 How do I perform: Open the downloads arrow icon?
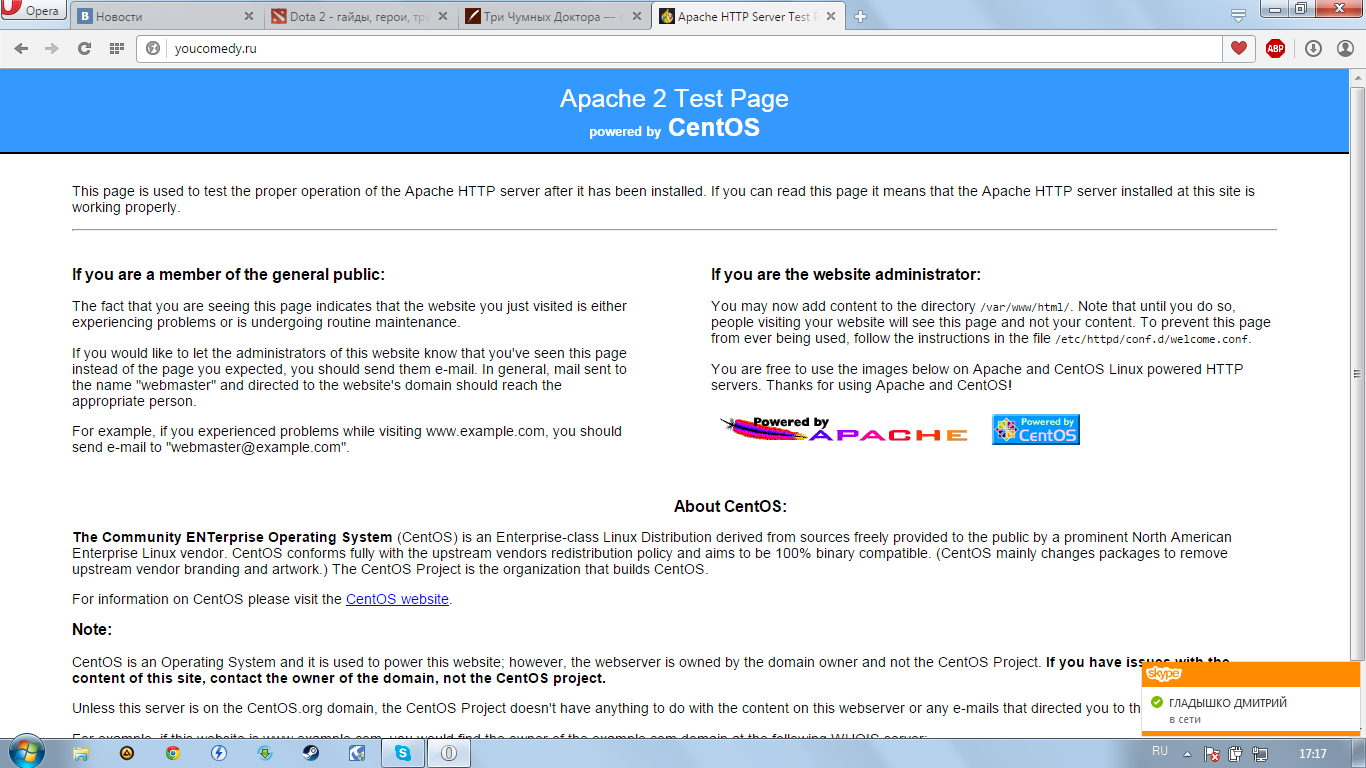1313,48
